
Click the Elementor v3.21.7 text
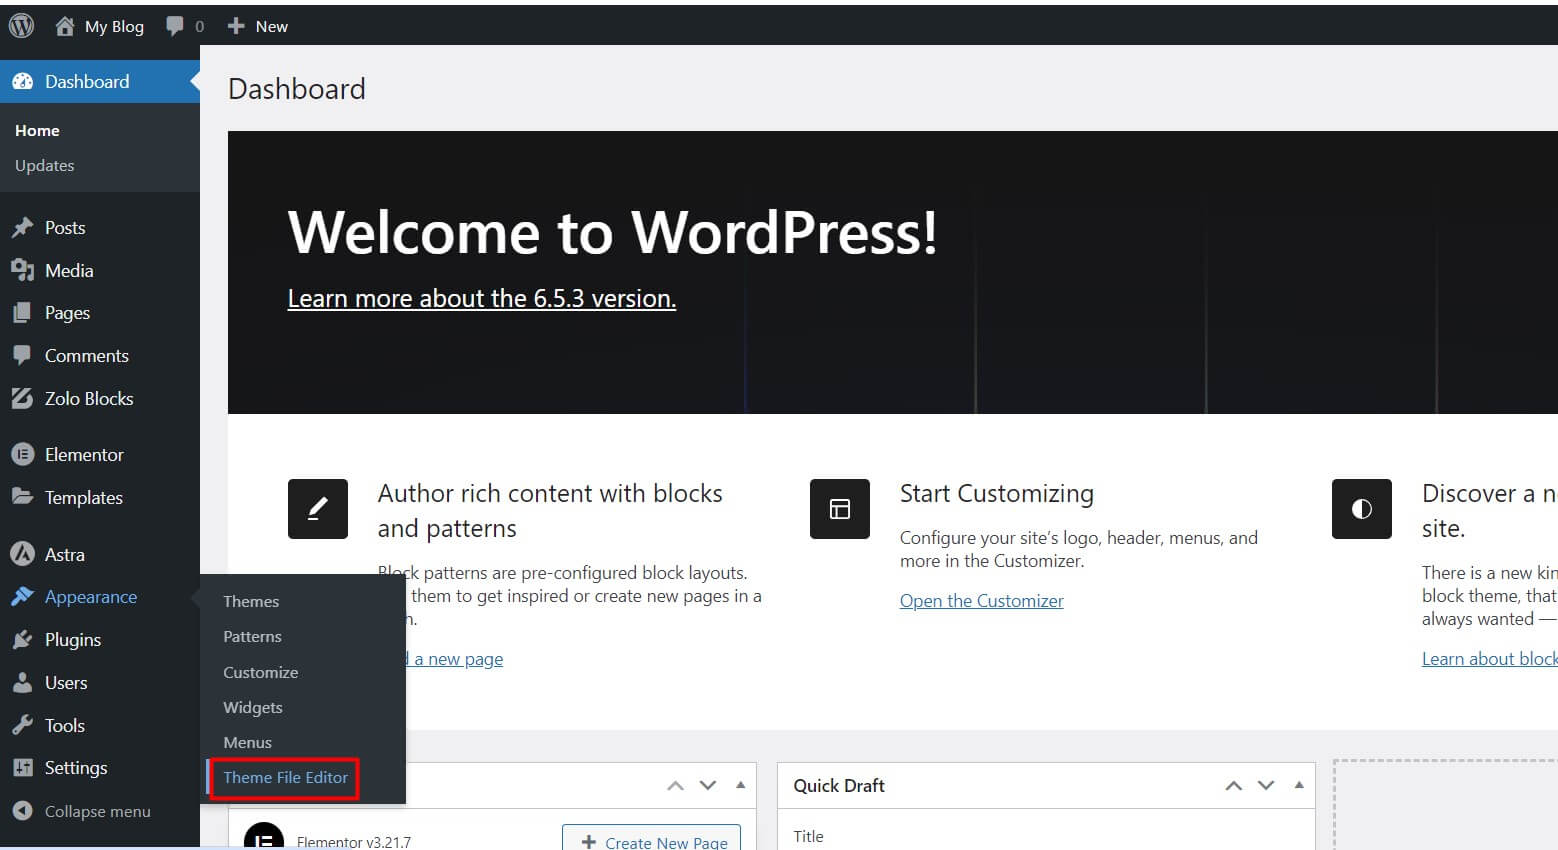(x=354, y=842)
